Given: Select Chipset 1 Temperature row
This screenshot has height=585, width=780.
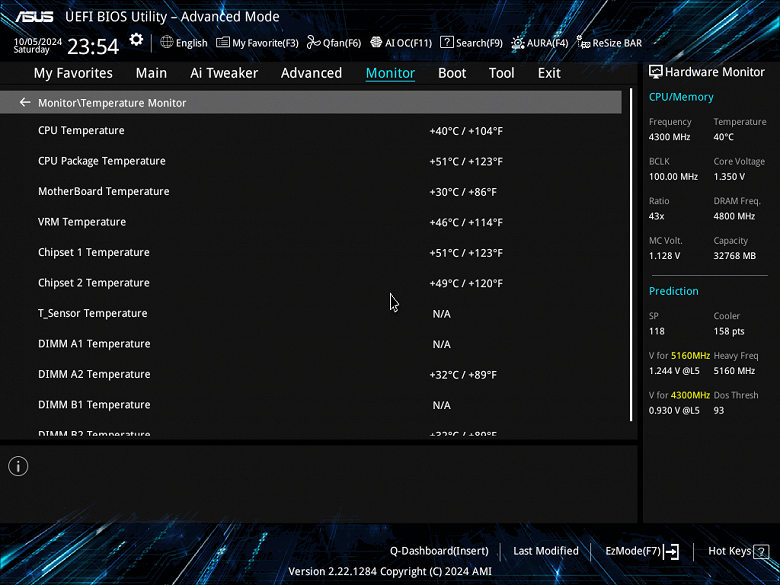Looking at the screenshot, I should 311,253.
